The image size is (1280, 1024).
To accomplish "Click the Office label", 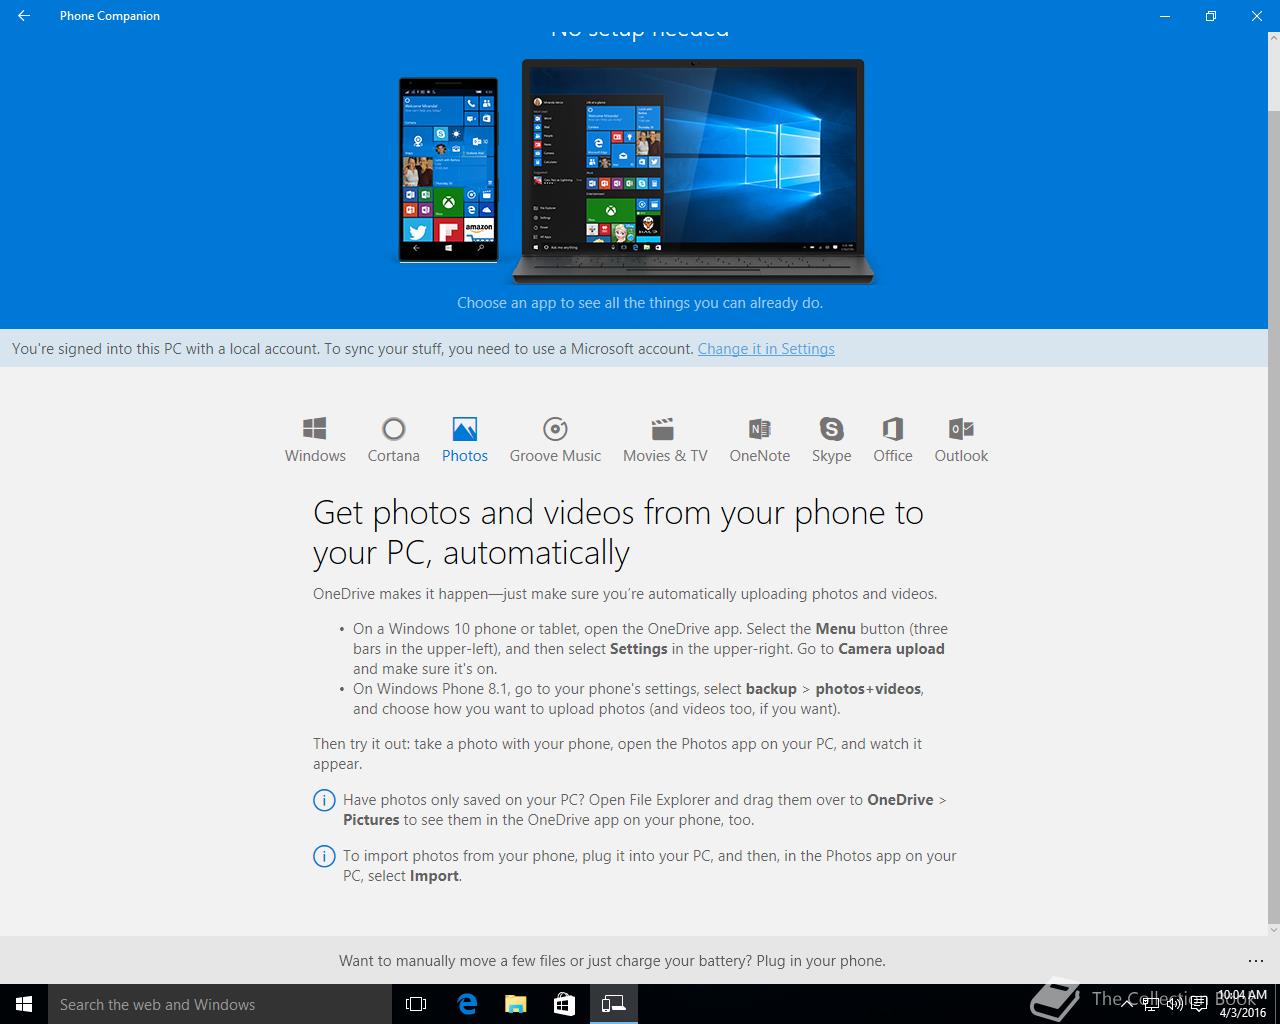I will click(892, 456).
